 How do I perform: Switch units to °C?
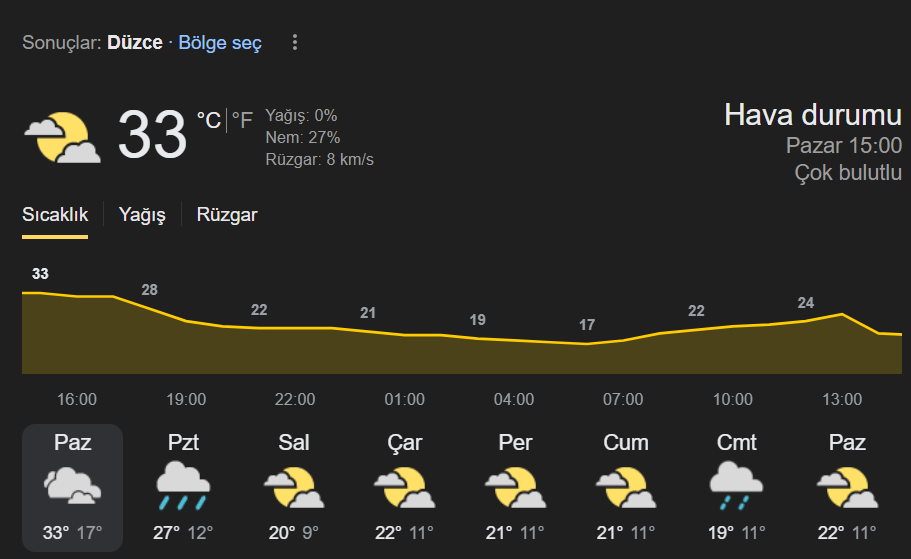(209, 120)
